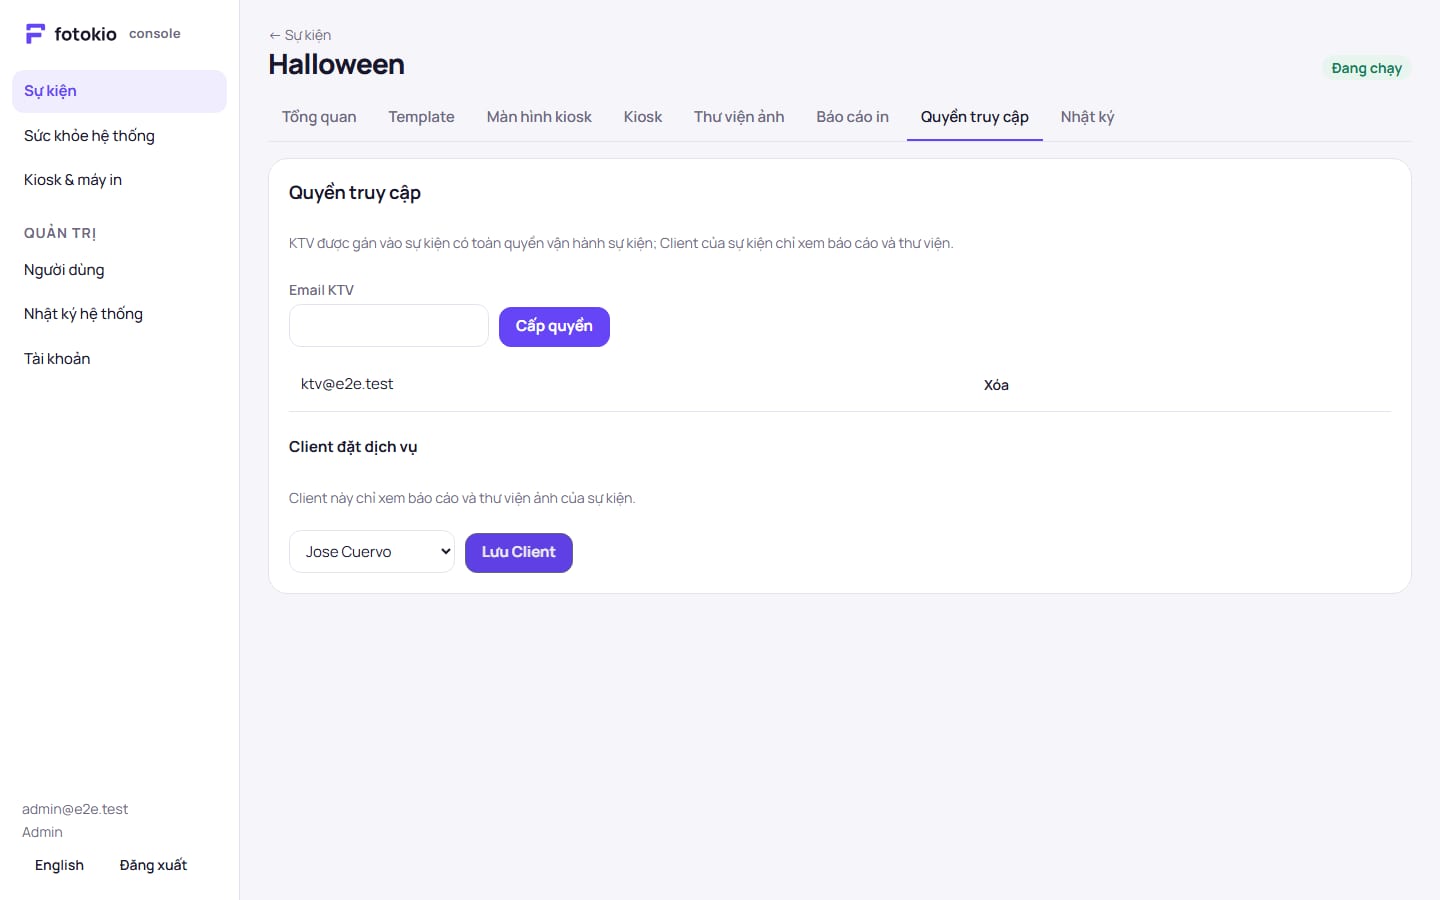Click the Lưu Client button
This screenshot has height=900, width=1440.
point(519,553)
